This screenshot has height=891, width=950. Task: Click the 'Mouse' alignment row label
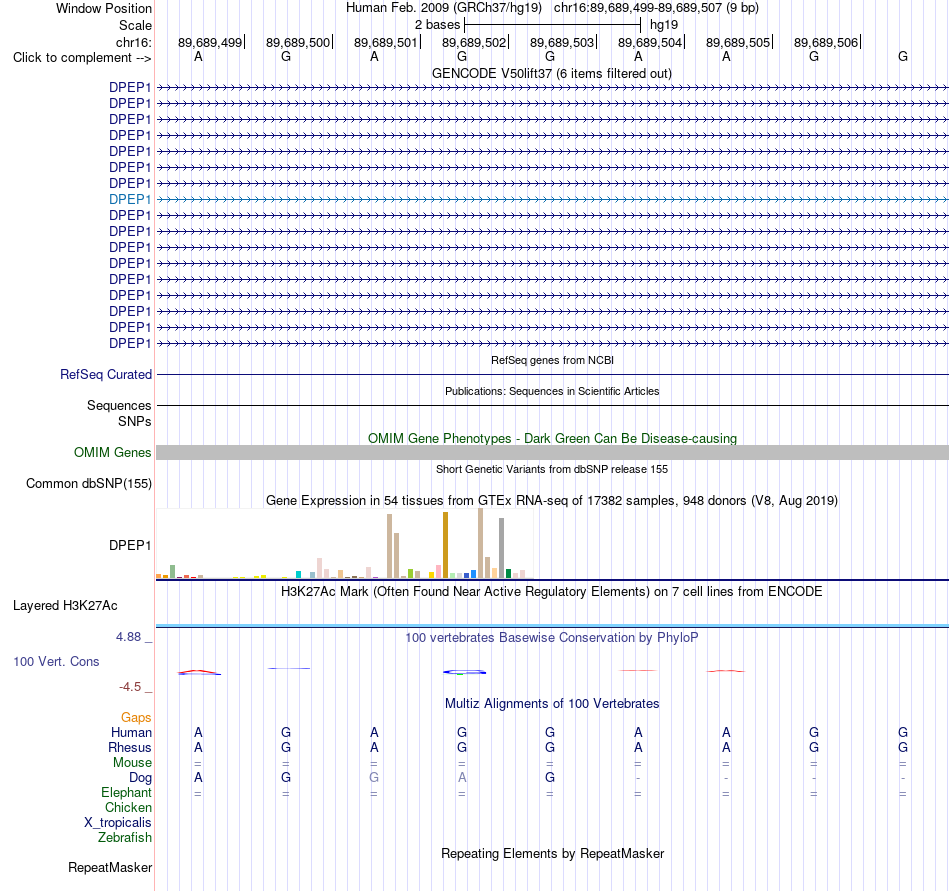[x=132, y=763]
